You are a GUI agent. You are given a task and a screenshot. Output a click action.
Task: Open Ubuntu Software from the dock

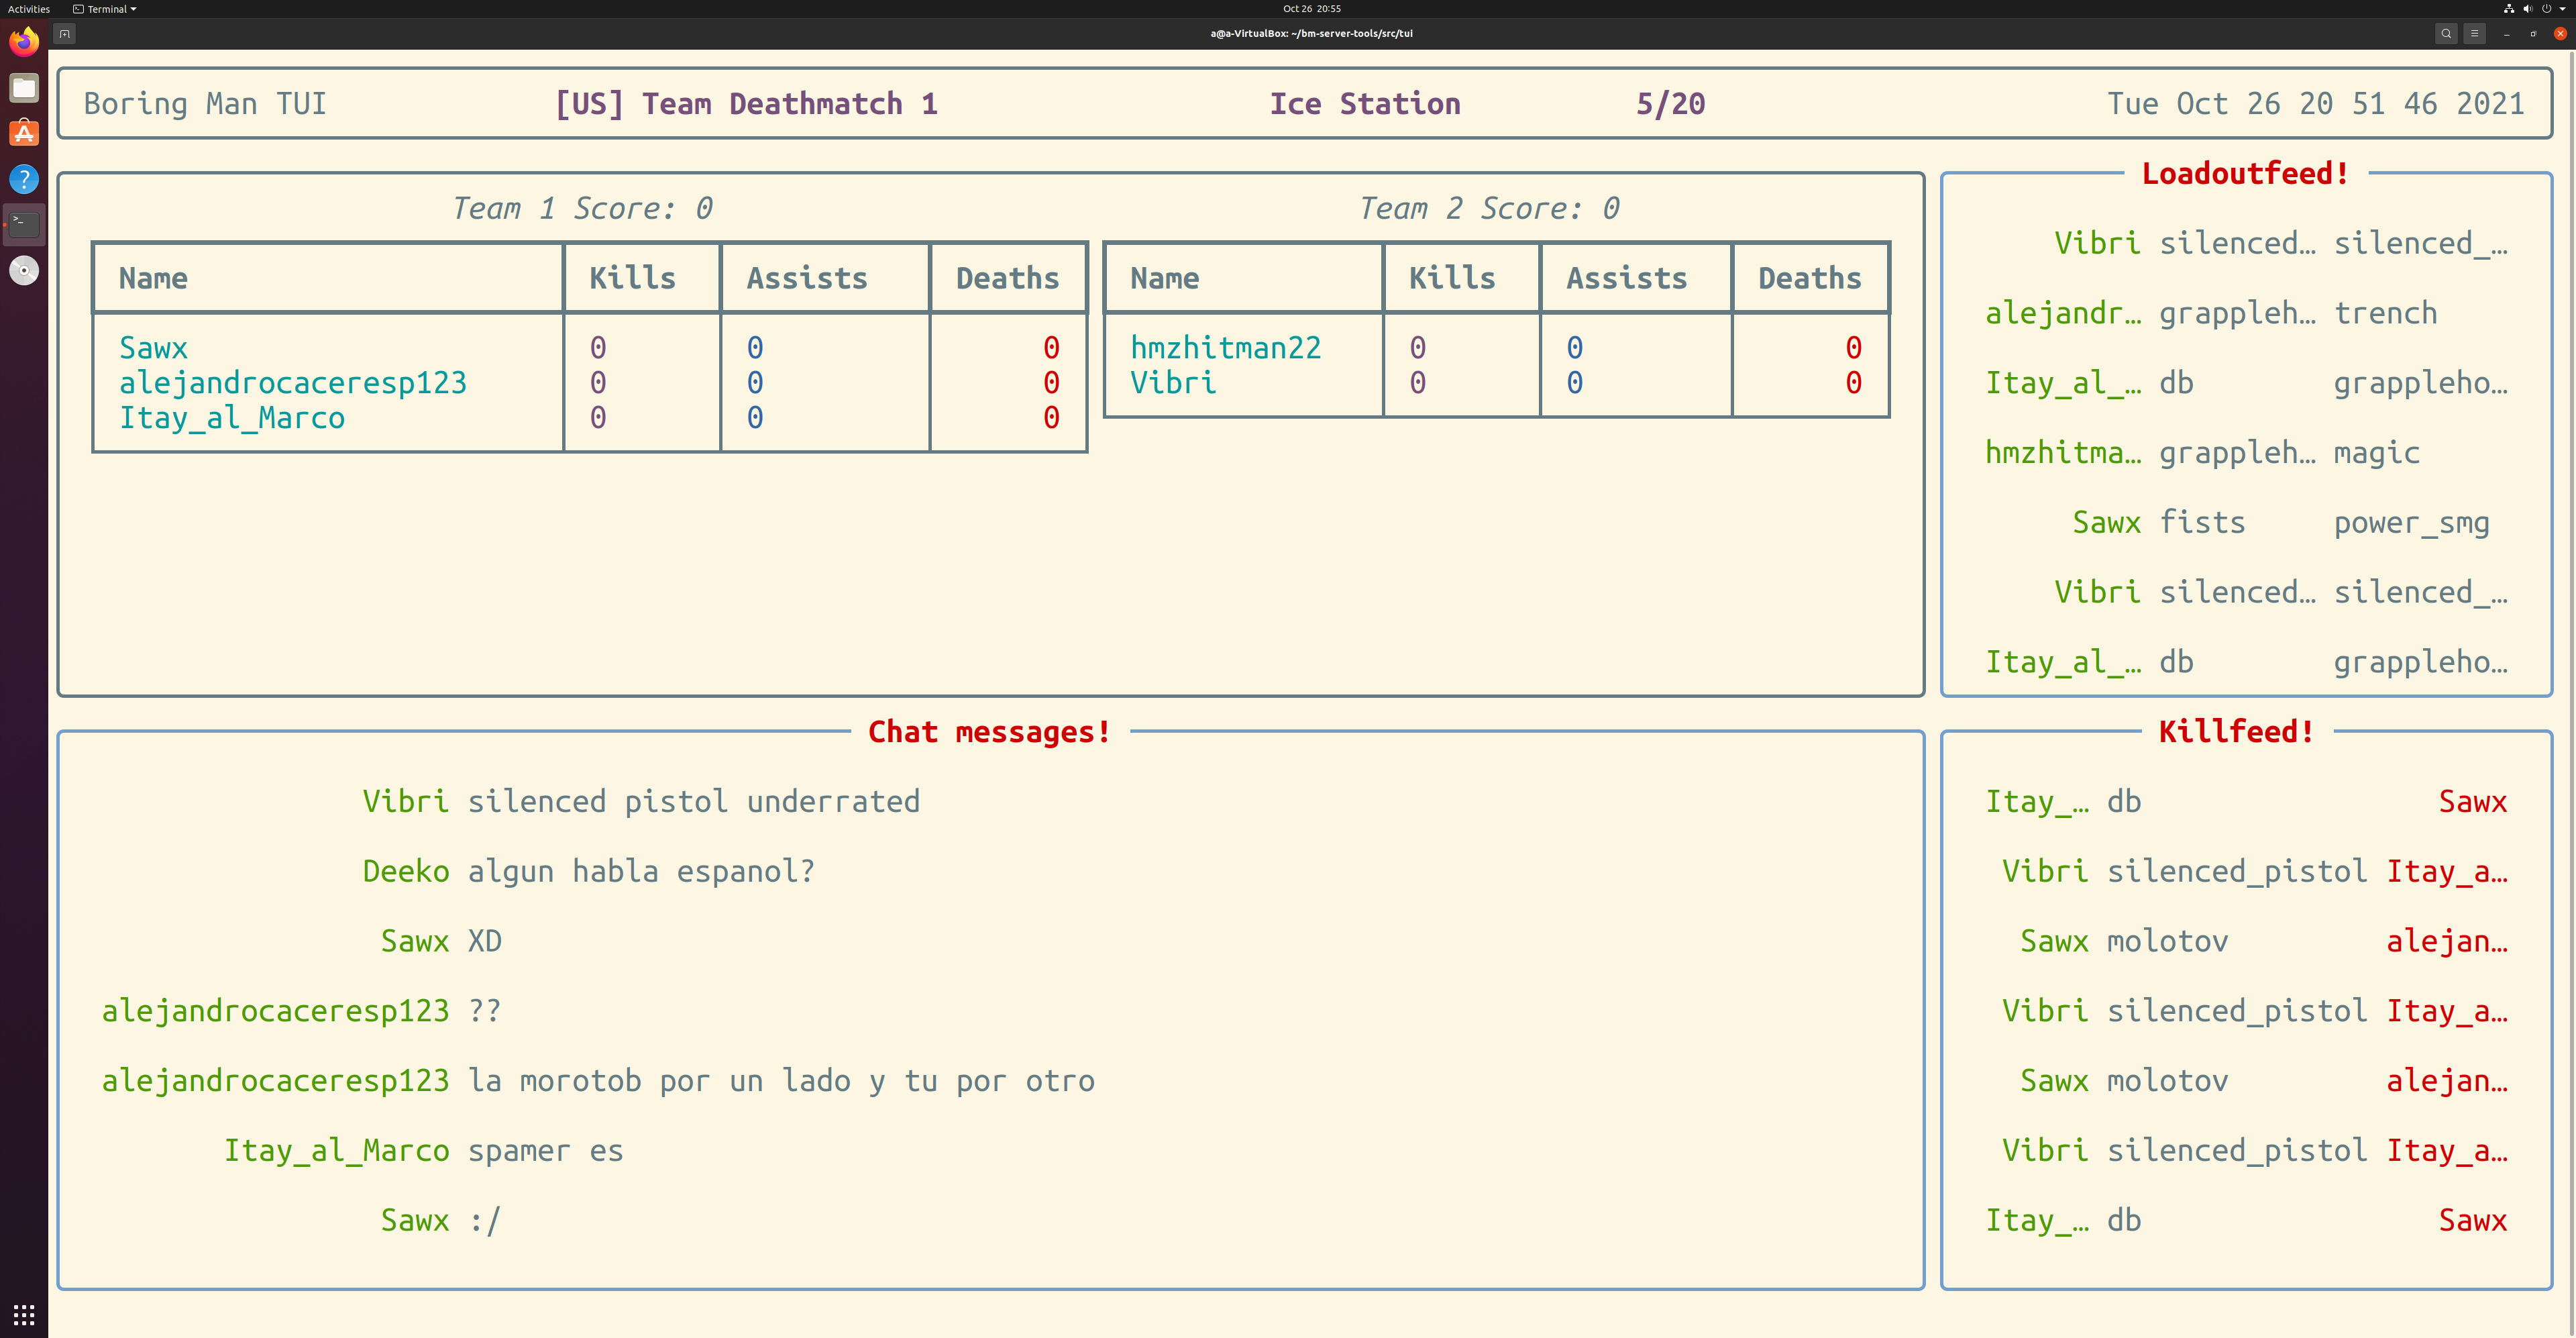pyautogui.click(x=24, y=133)
